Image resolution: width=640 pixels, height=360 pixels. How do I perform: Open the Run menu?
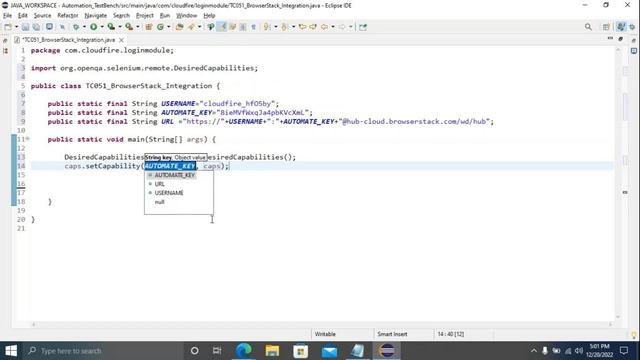[x=165, y=16]
